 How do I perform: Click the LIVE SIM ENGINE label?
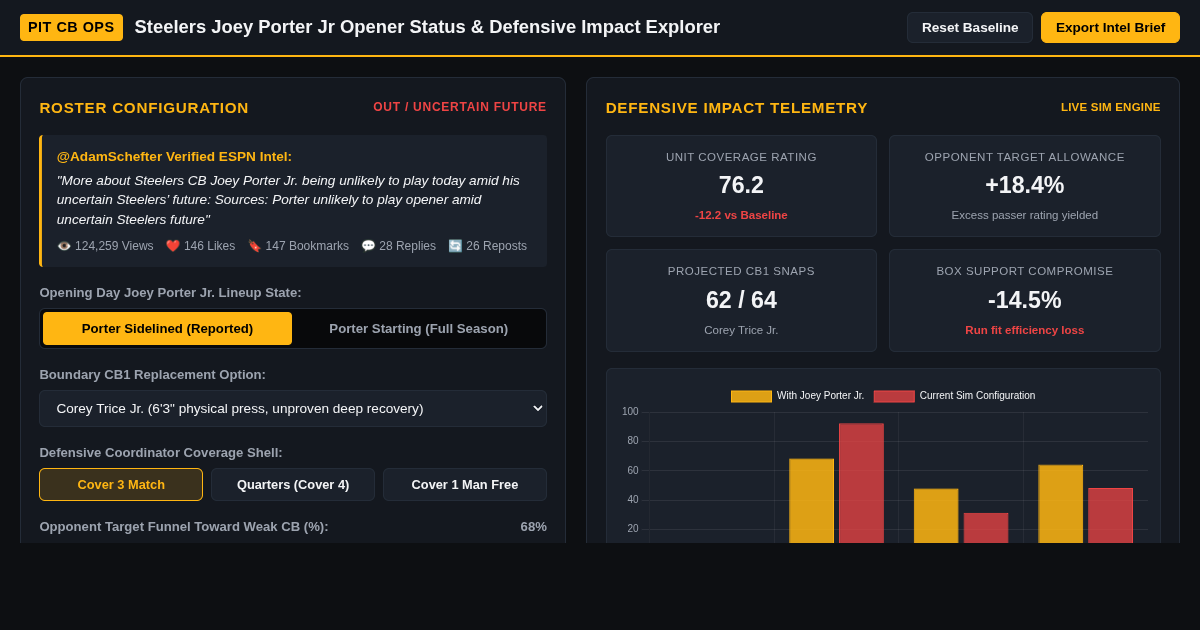coord(1111,107)
